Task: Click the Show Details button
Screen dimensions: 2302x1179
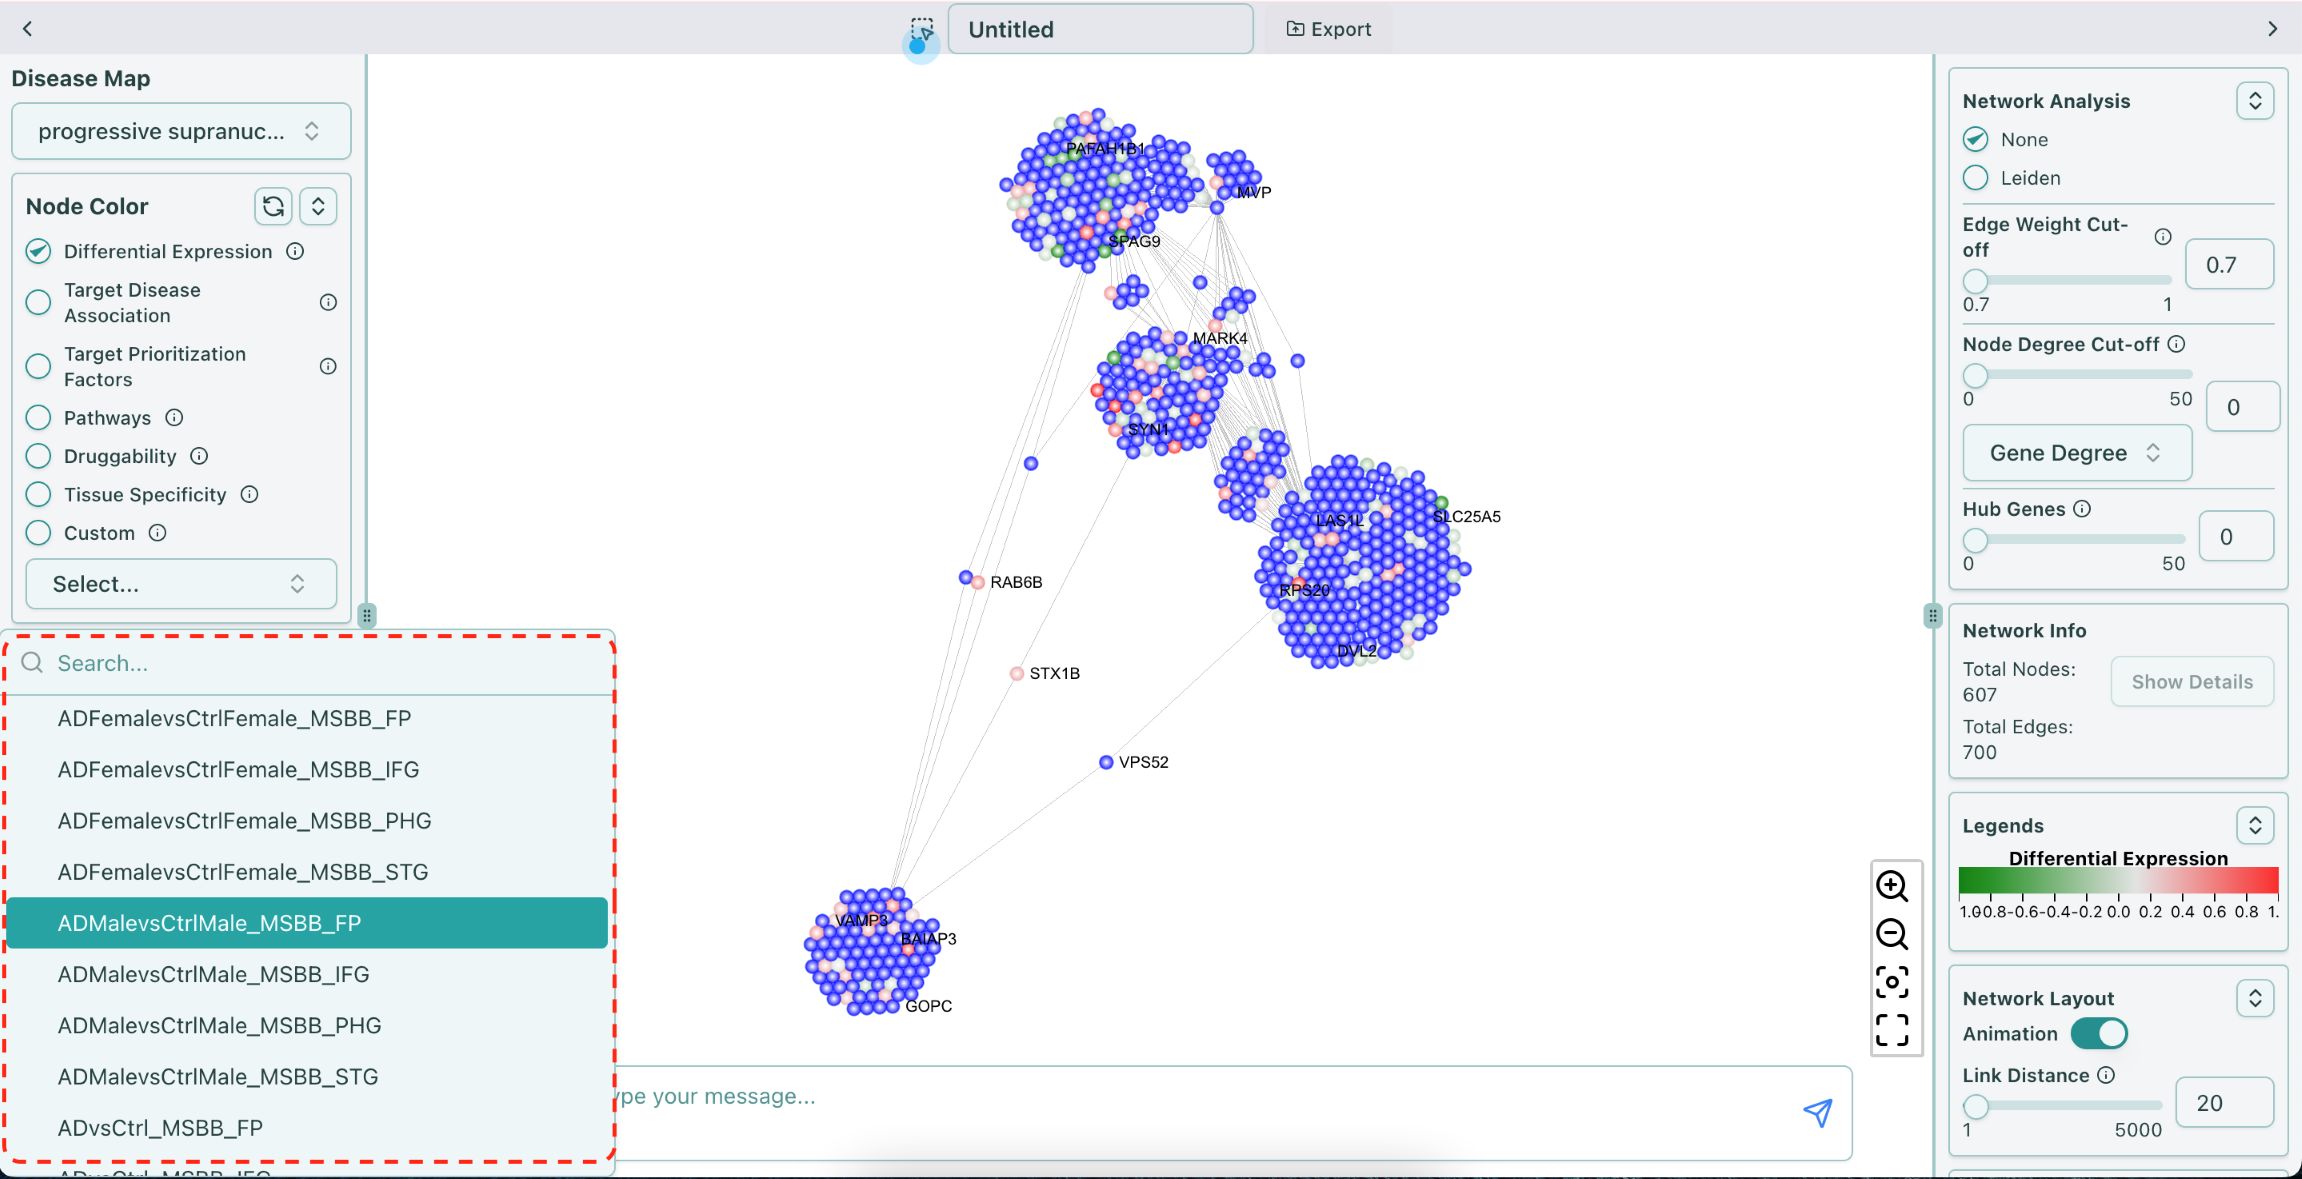Action: click(2192, 682)
